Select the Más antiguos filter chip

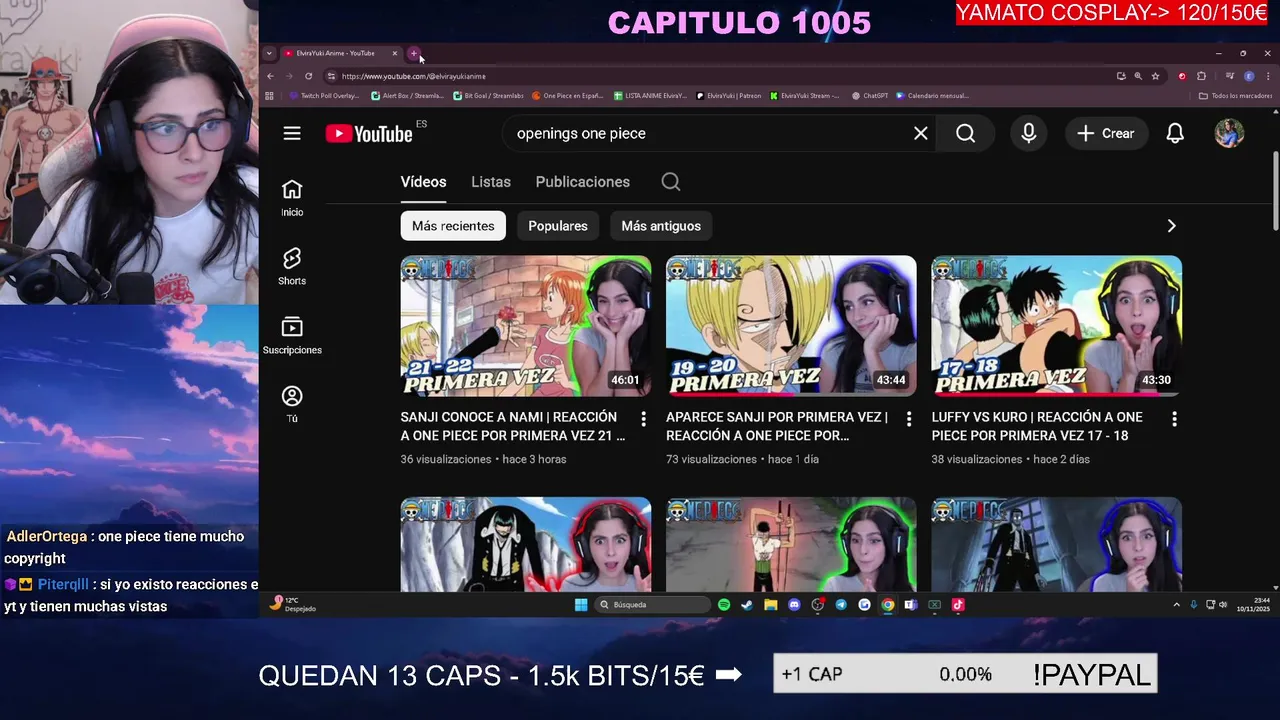pos(661,226)
